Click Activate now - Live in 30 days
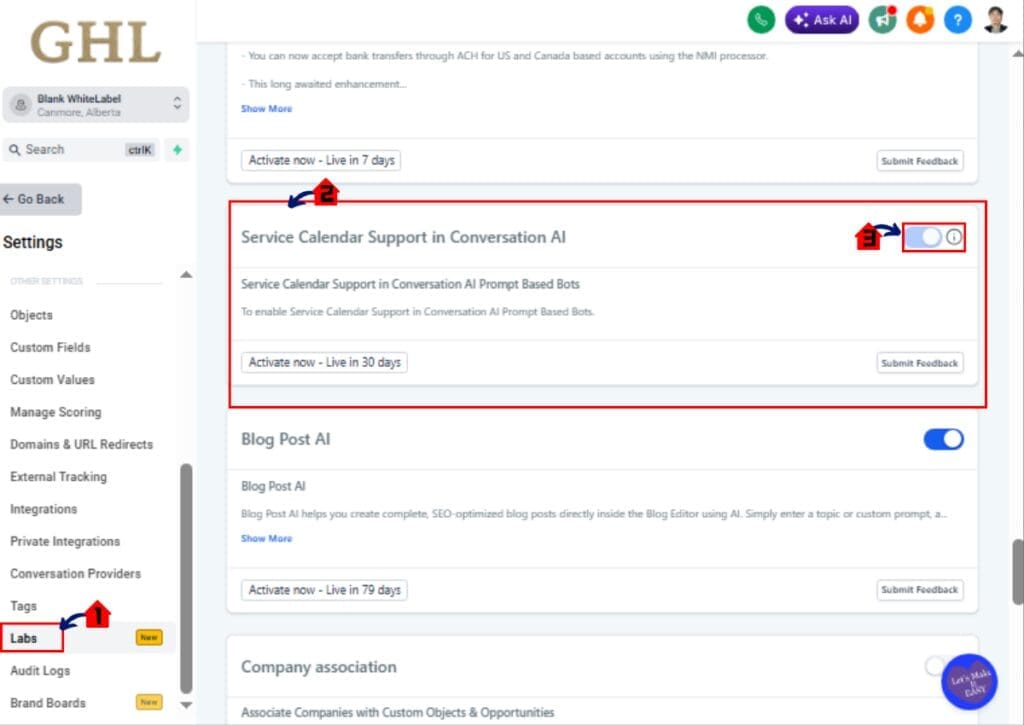 coord(323,362)
